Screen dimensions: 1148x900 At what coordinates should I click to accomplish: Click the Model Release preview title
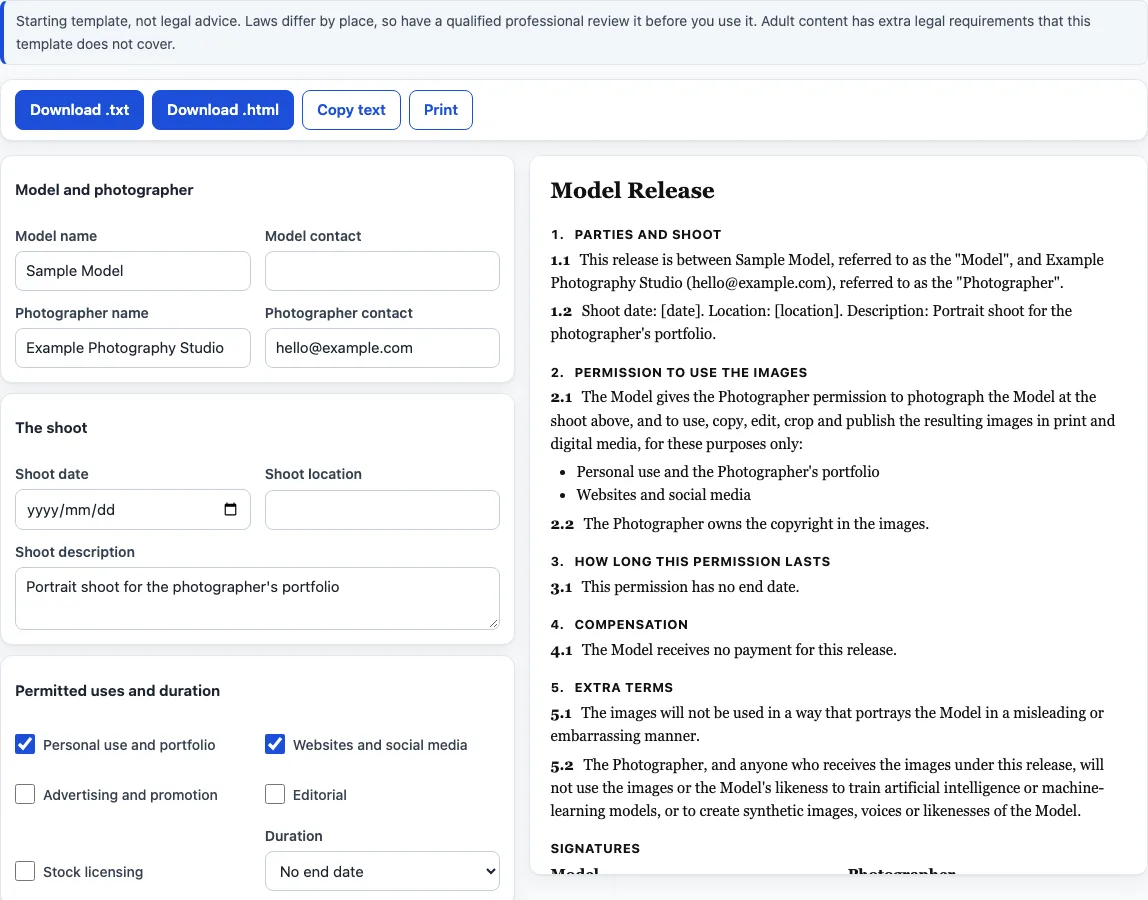[632, 190]
